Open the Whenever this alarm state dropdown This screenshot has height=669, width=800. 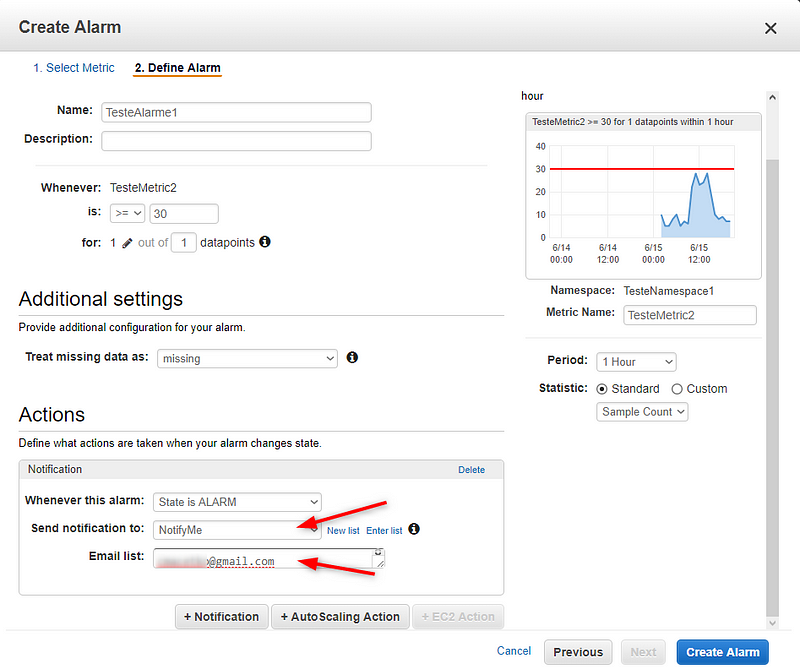(237, 502)
